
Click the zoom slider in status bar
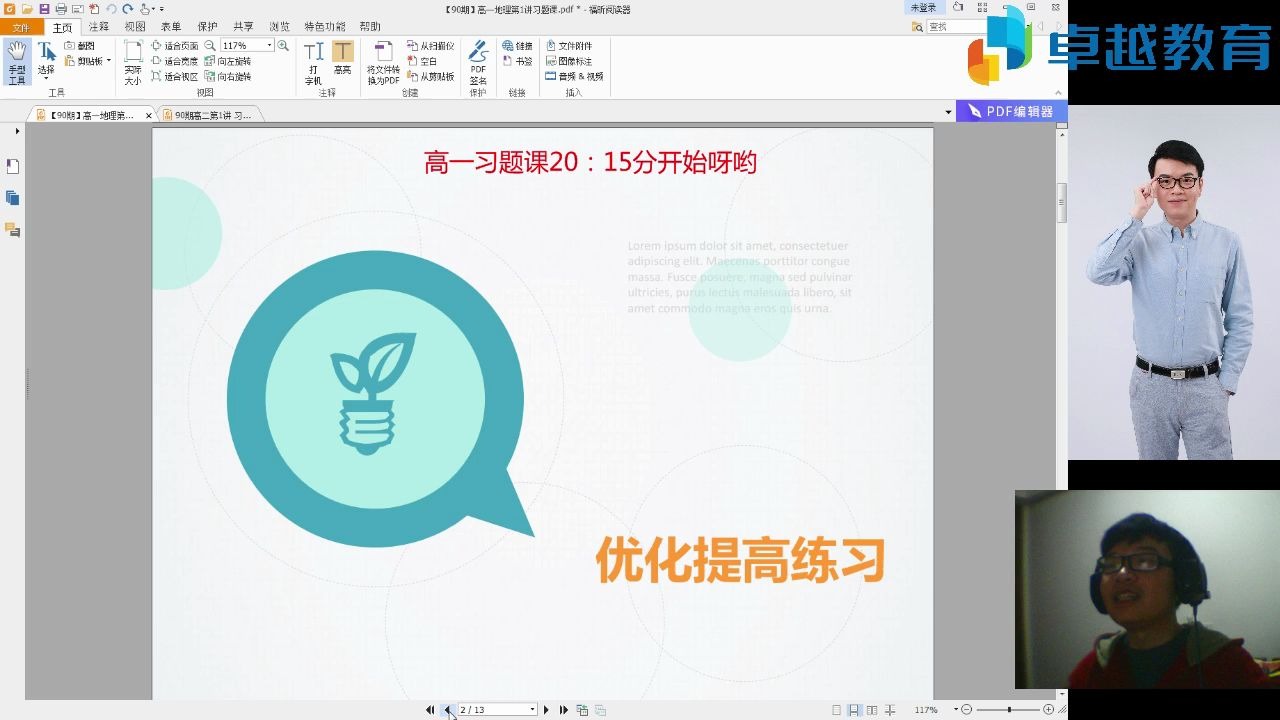point(1007,710)
